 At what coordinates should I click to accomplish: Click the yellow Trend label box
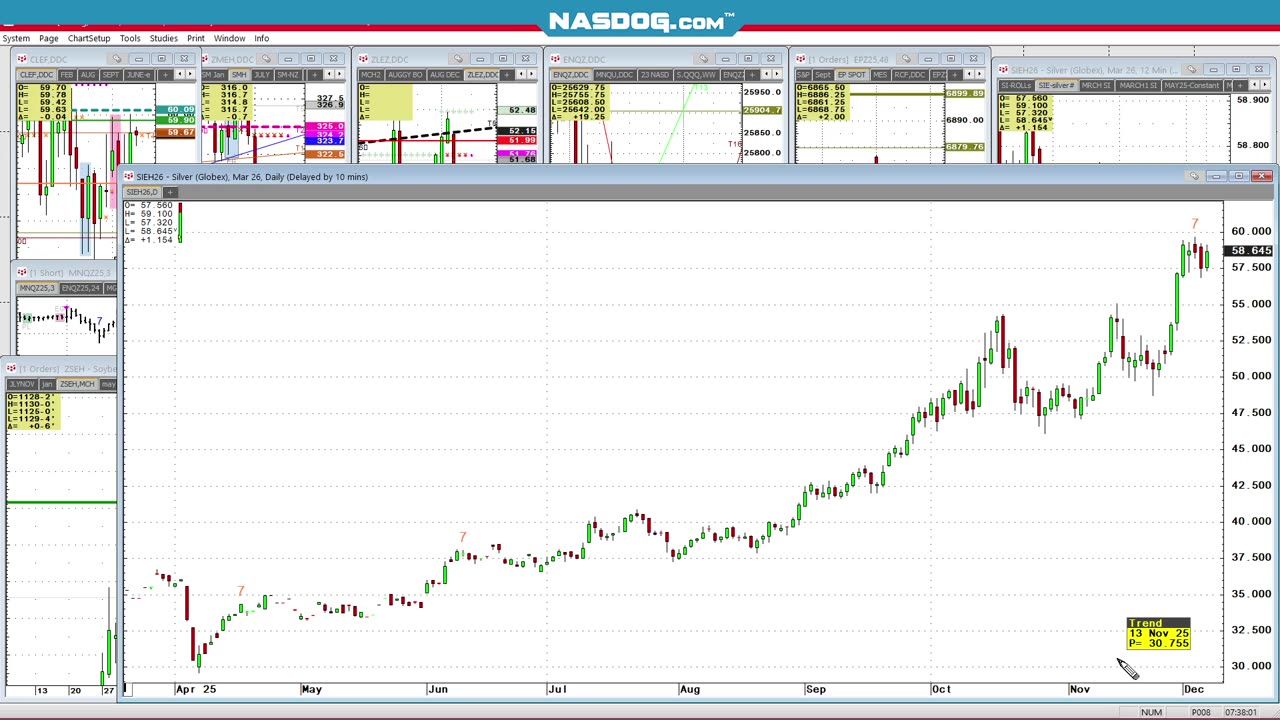[x=1158, y=634]
